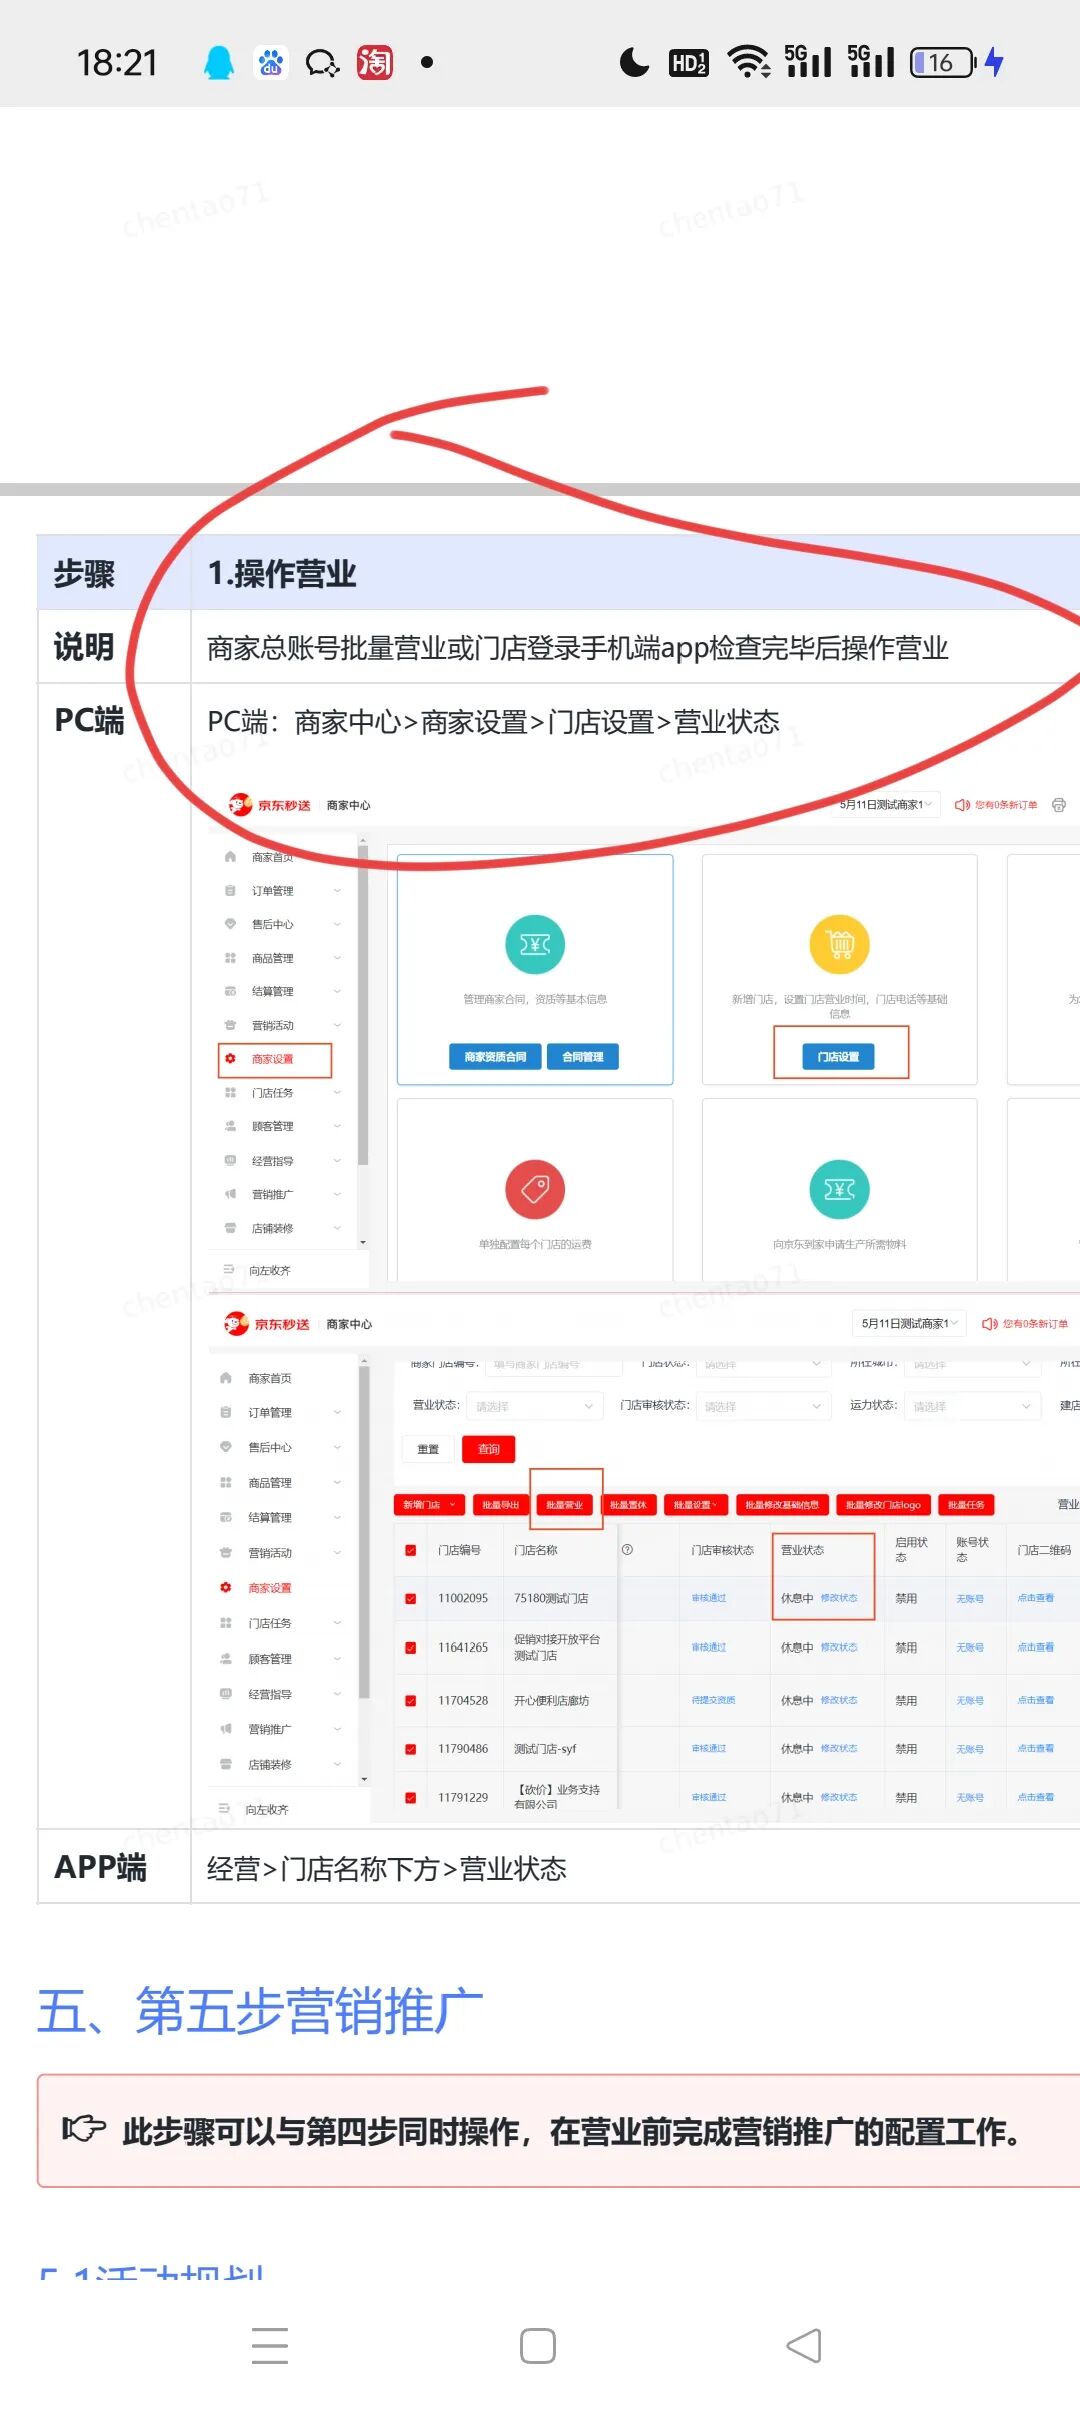1080x2412 pixels.
Task: Open 门店任务 in the lower screenshot sidebar
Action: (x=270, y=1623)
